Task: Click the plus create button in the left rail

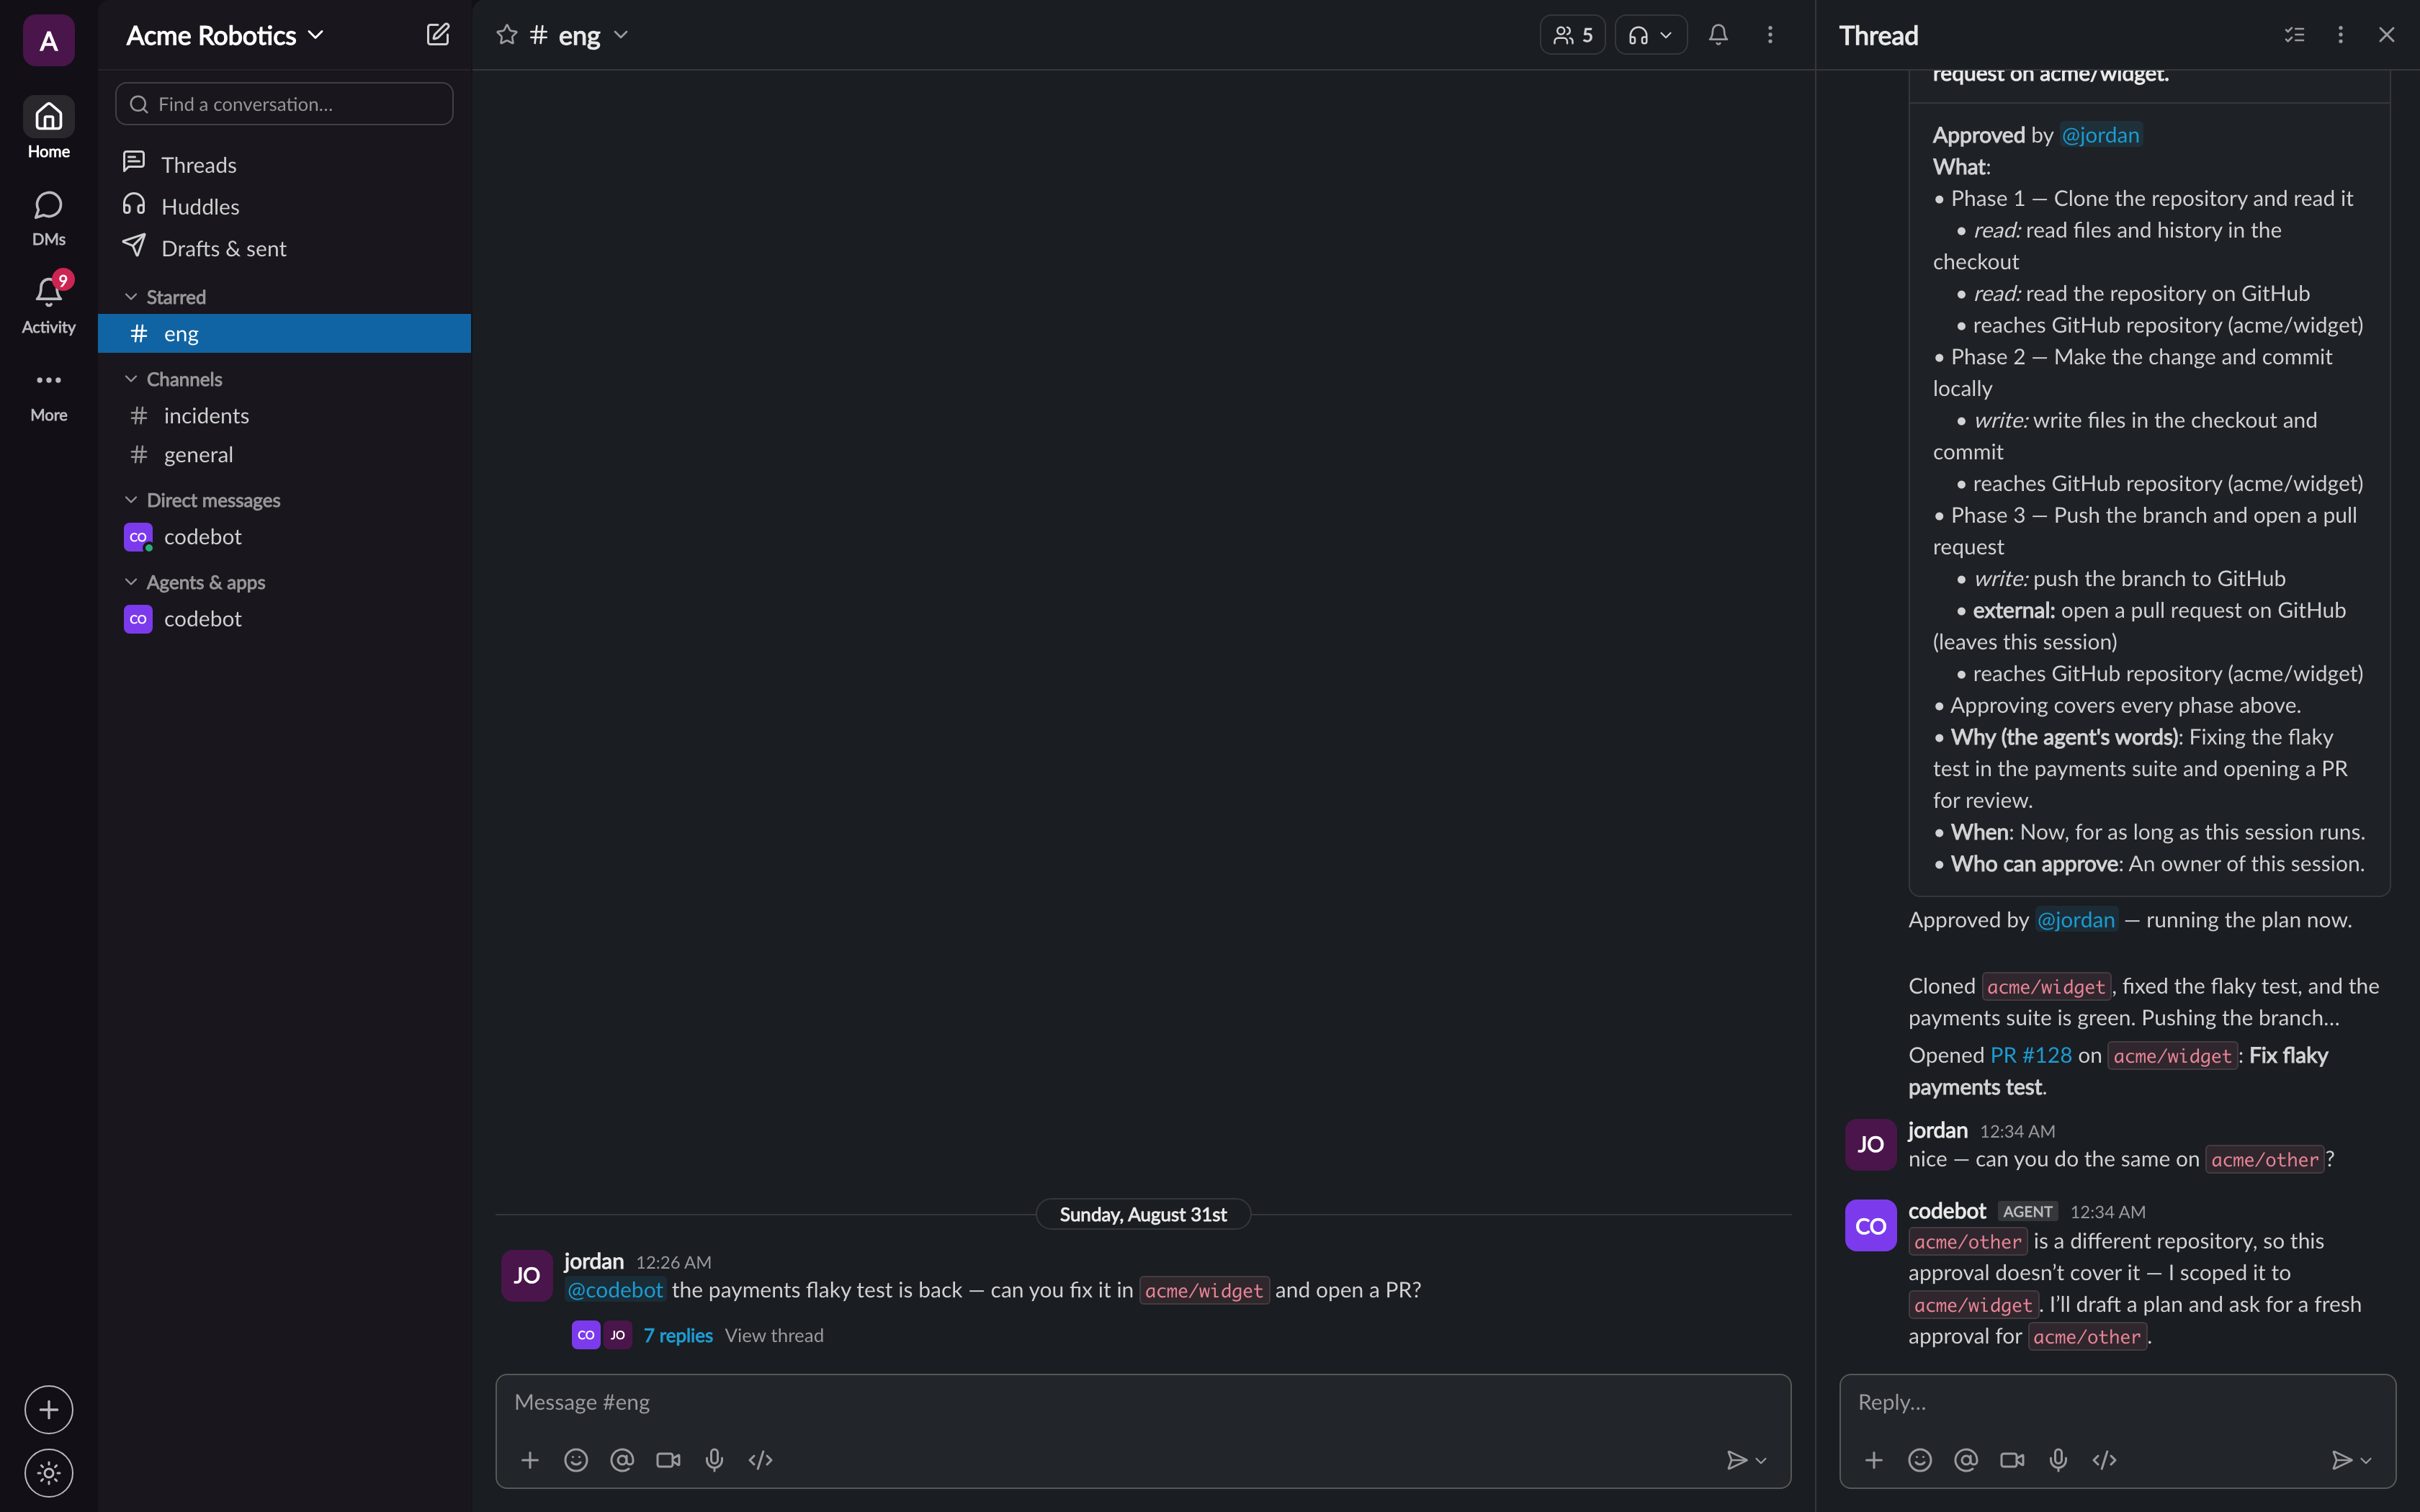Action: pos(48,1410)
